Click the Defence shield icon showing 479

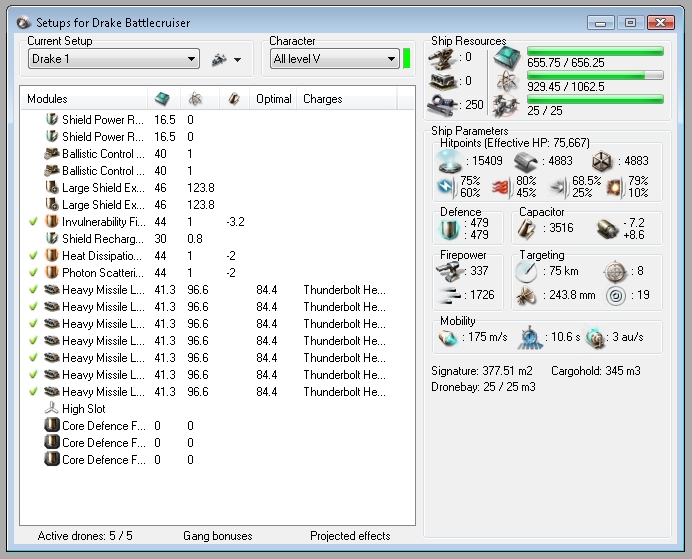[449, 229]
